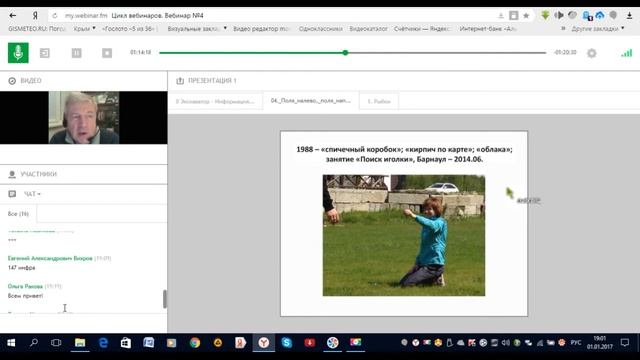Switch to the Экскаватор - Информация presentation tab
This screenshot has width=640, height=360.
pyautogui.click(x=215, y=101)
